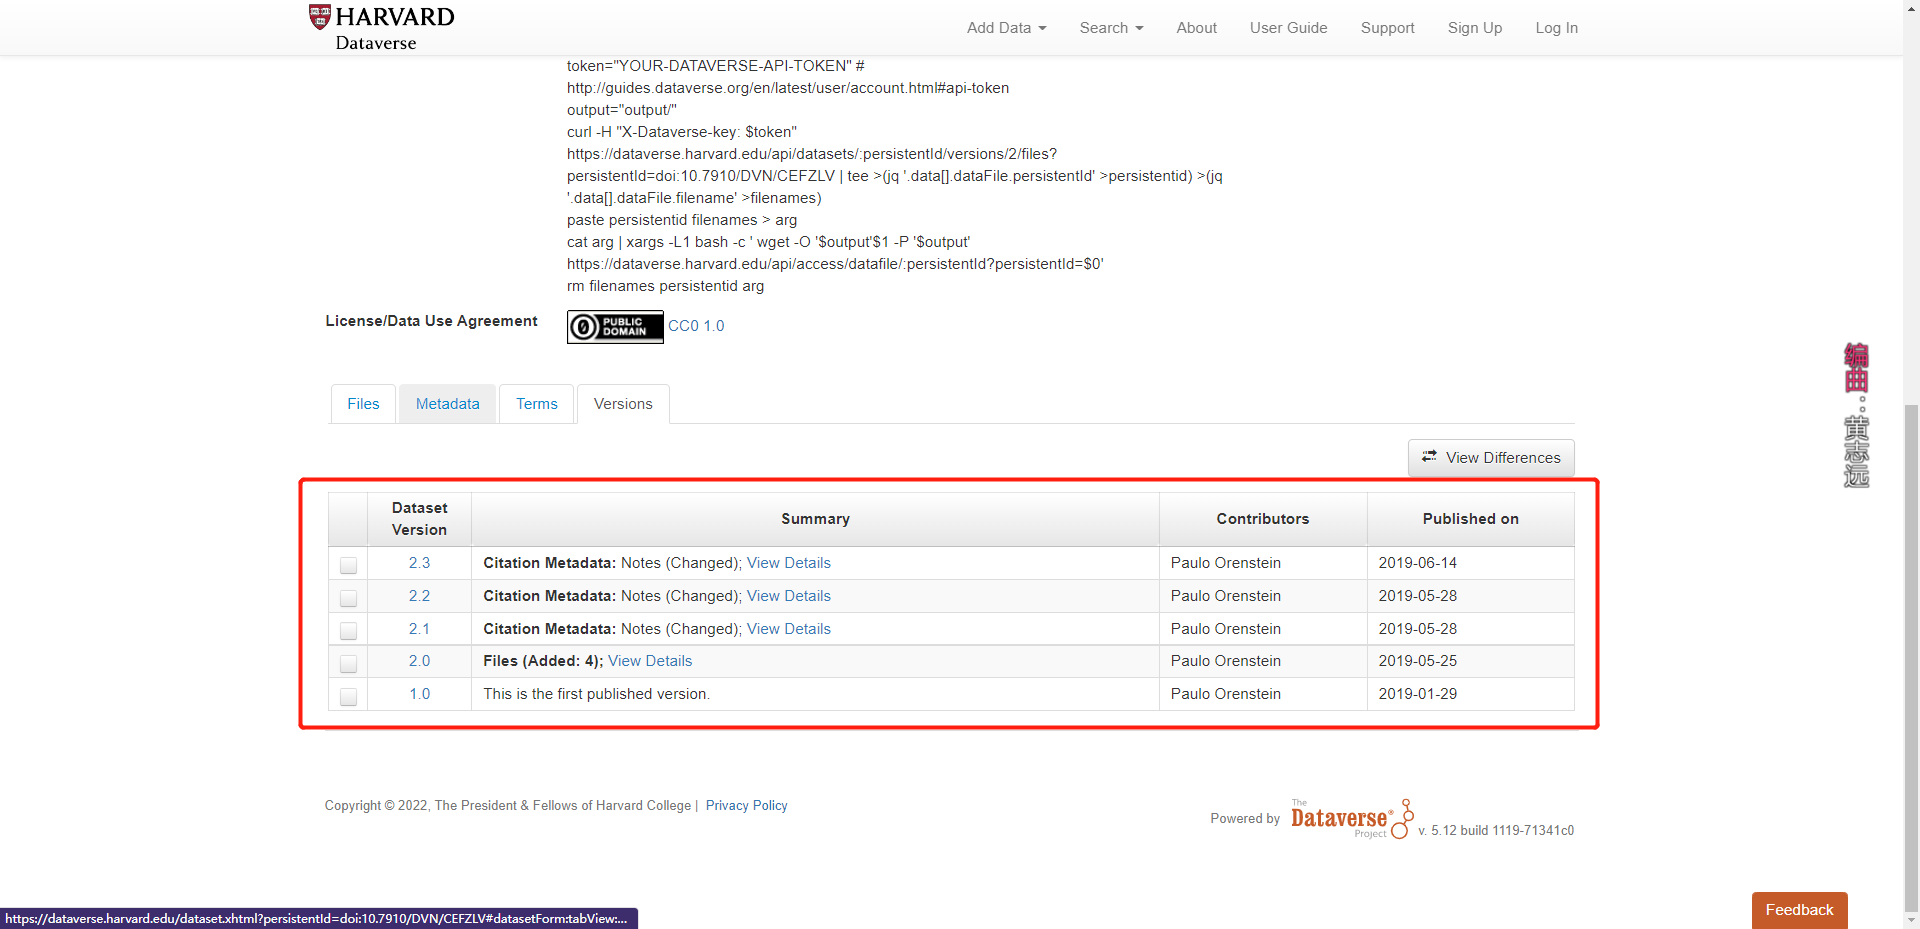The width and height of the screenshot is (1920, 929).
Task: Click View Details for Files Added row
Action: pyautogui.click(x=650, y=661)
